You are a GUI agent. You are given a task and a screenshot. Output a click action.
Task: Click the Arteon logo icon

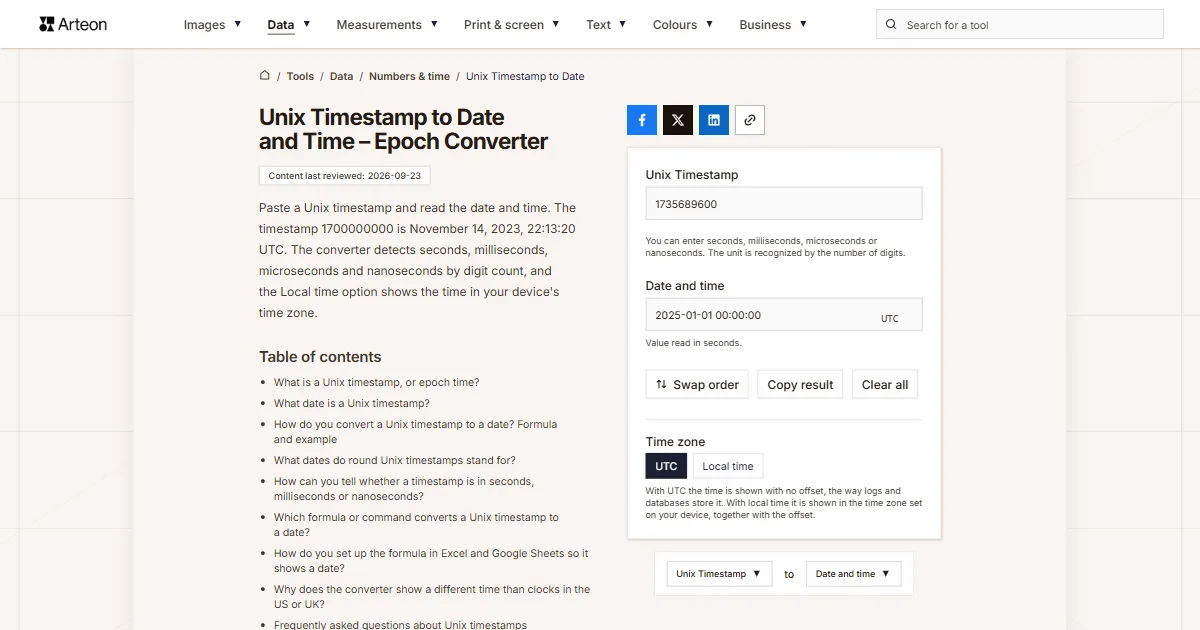[x=47, y=24]
